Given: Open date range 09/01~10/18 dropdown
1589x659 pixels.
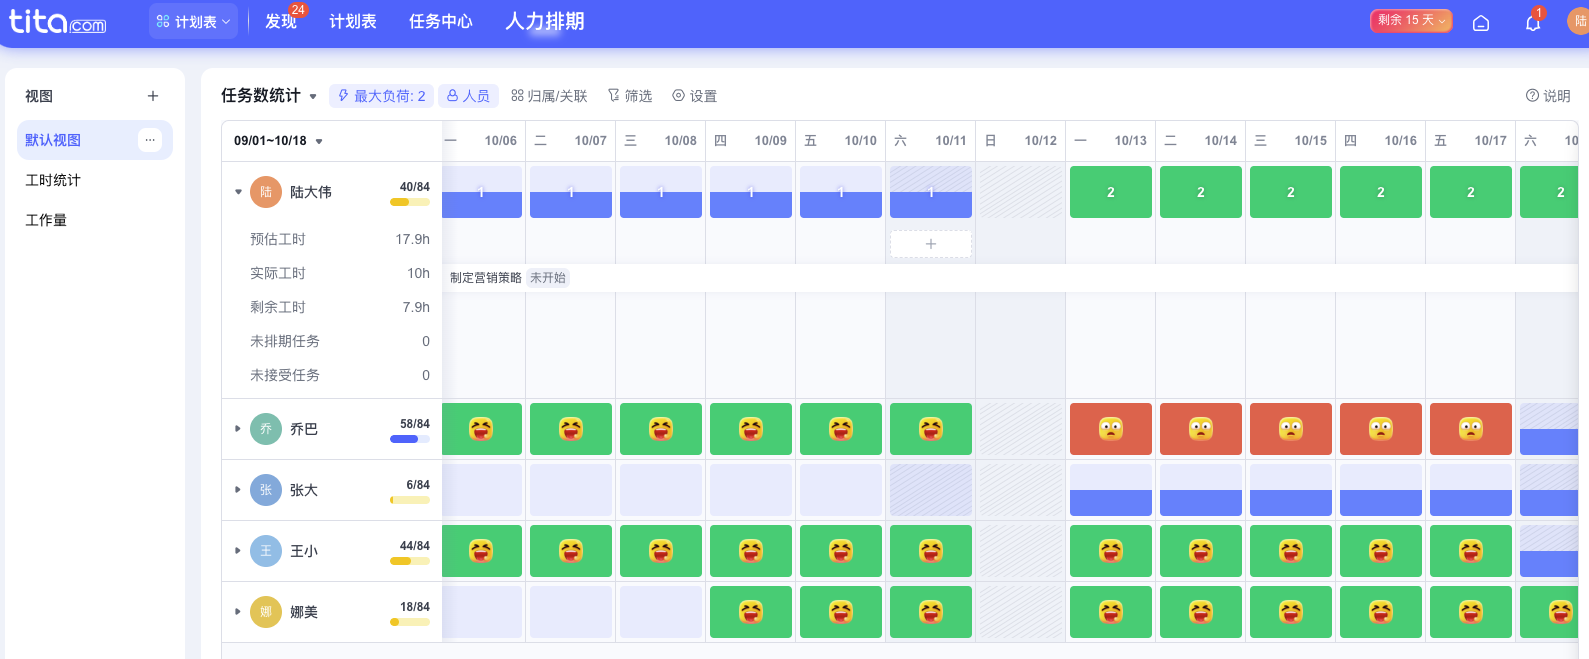Looking at the screenshot, I should [x=278, y=141].
